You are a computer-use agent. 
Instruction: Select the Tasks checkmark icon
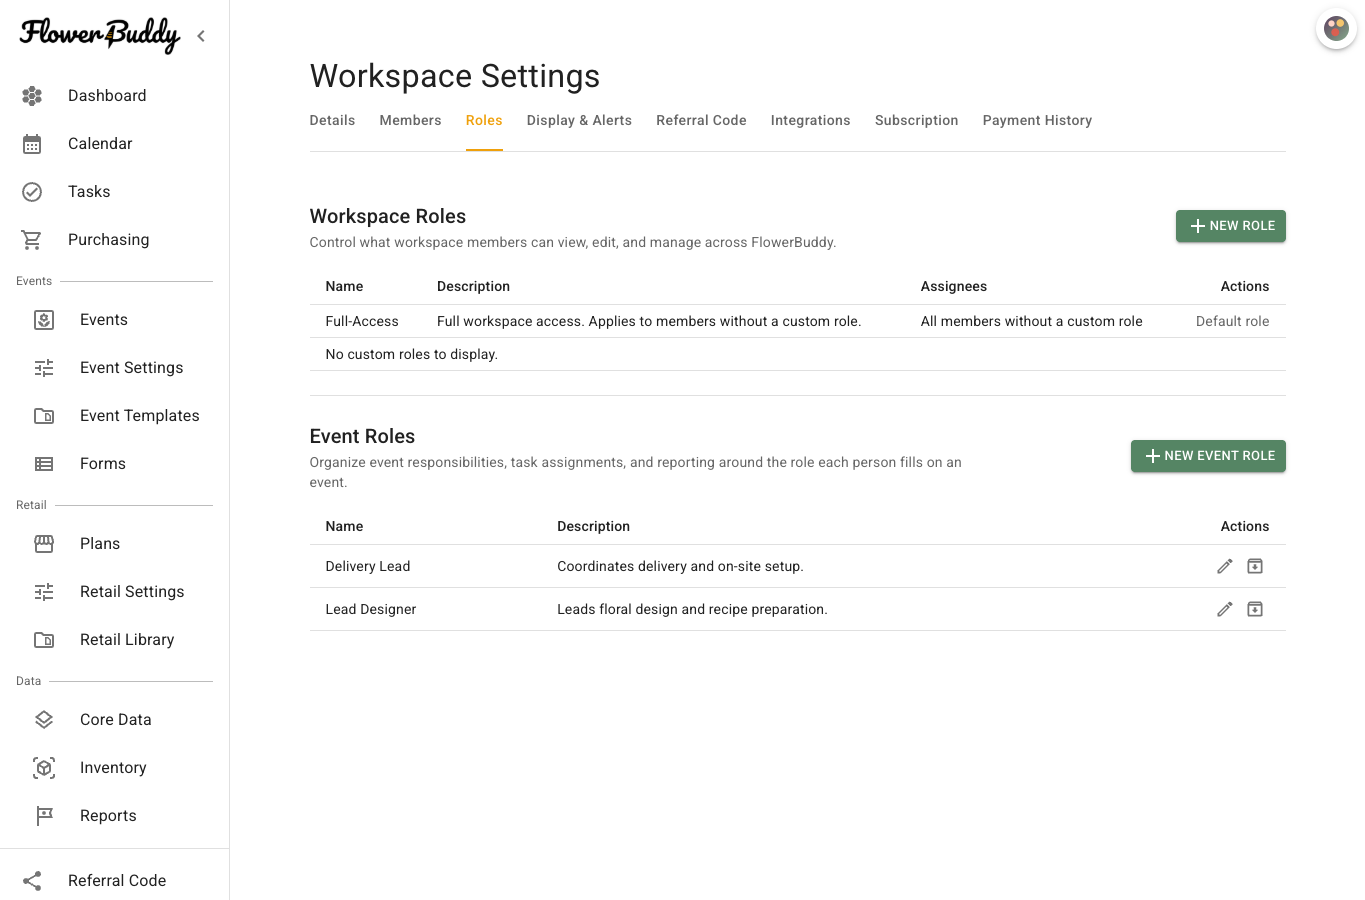pyautogui.click(x=32, y=192)
